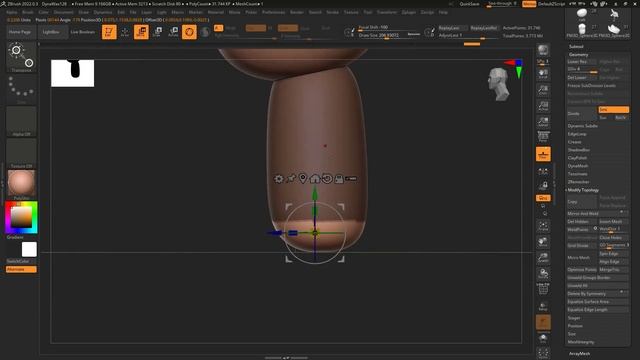
Task: Toggle the Smt option next to Divide
Action: click(613, 110)
